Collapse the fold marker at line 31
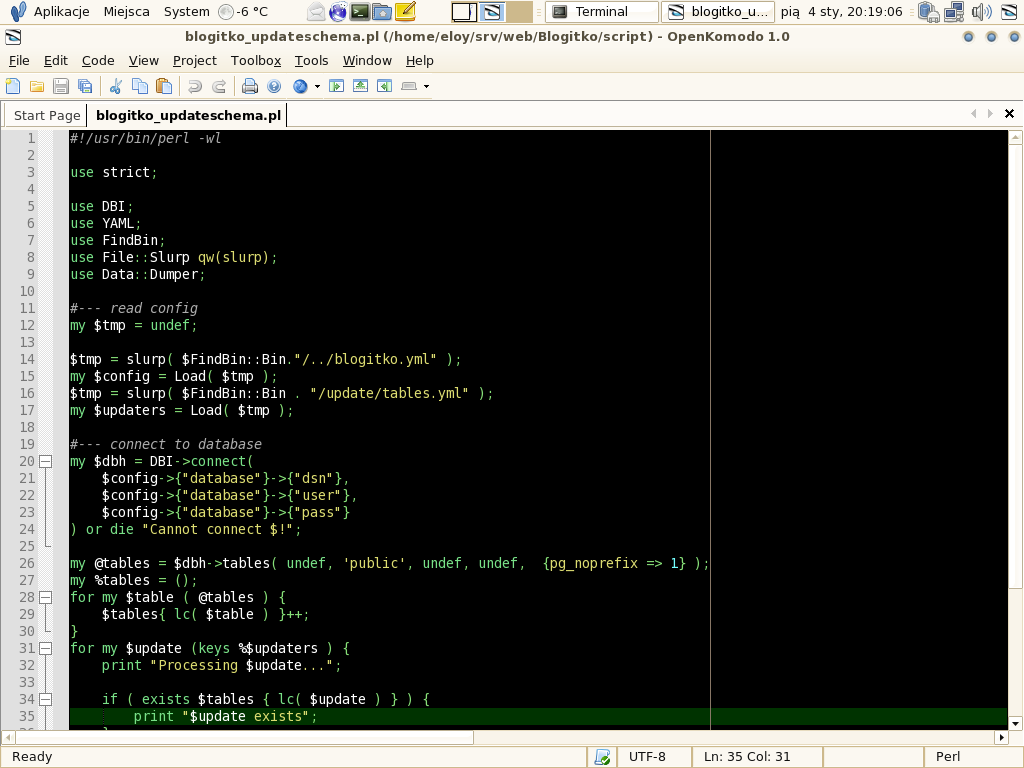Screen dimensions: 1024x768 [46, 648]
